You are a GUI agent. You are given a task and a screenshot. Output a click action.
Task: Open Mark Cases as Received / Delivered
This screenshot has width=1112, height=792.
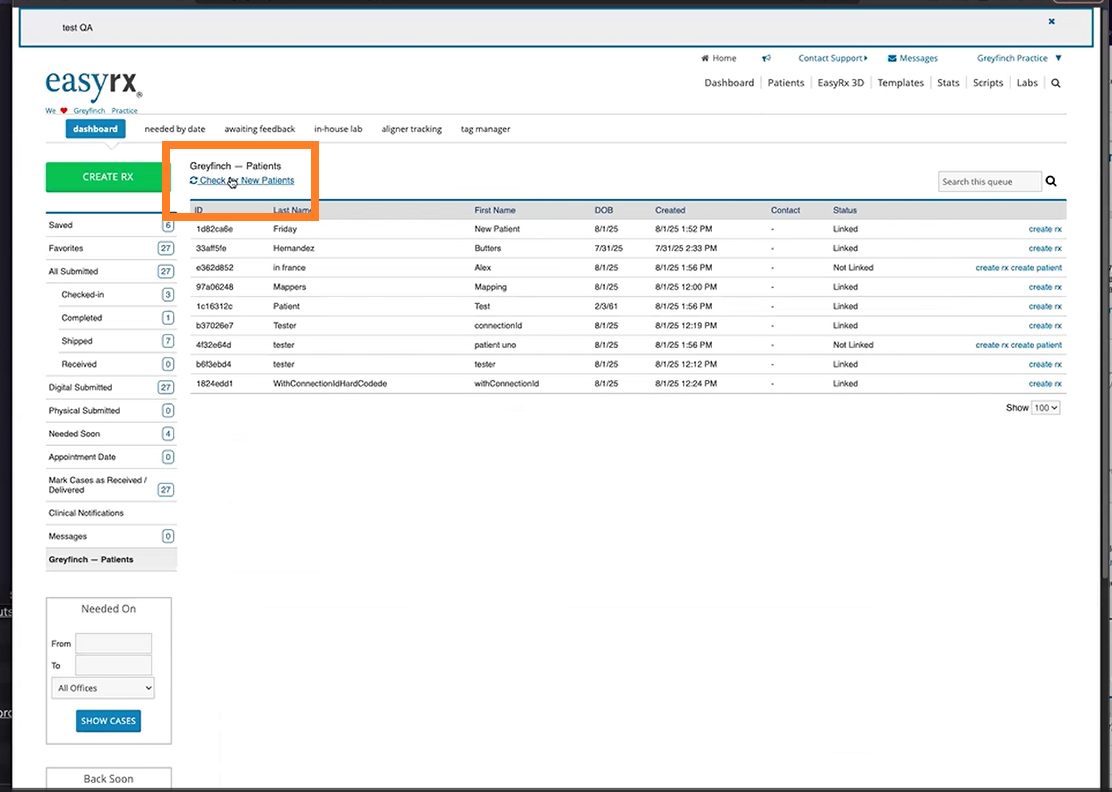111,485
